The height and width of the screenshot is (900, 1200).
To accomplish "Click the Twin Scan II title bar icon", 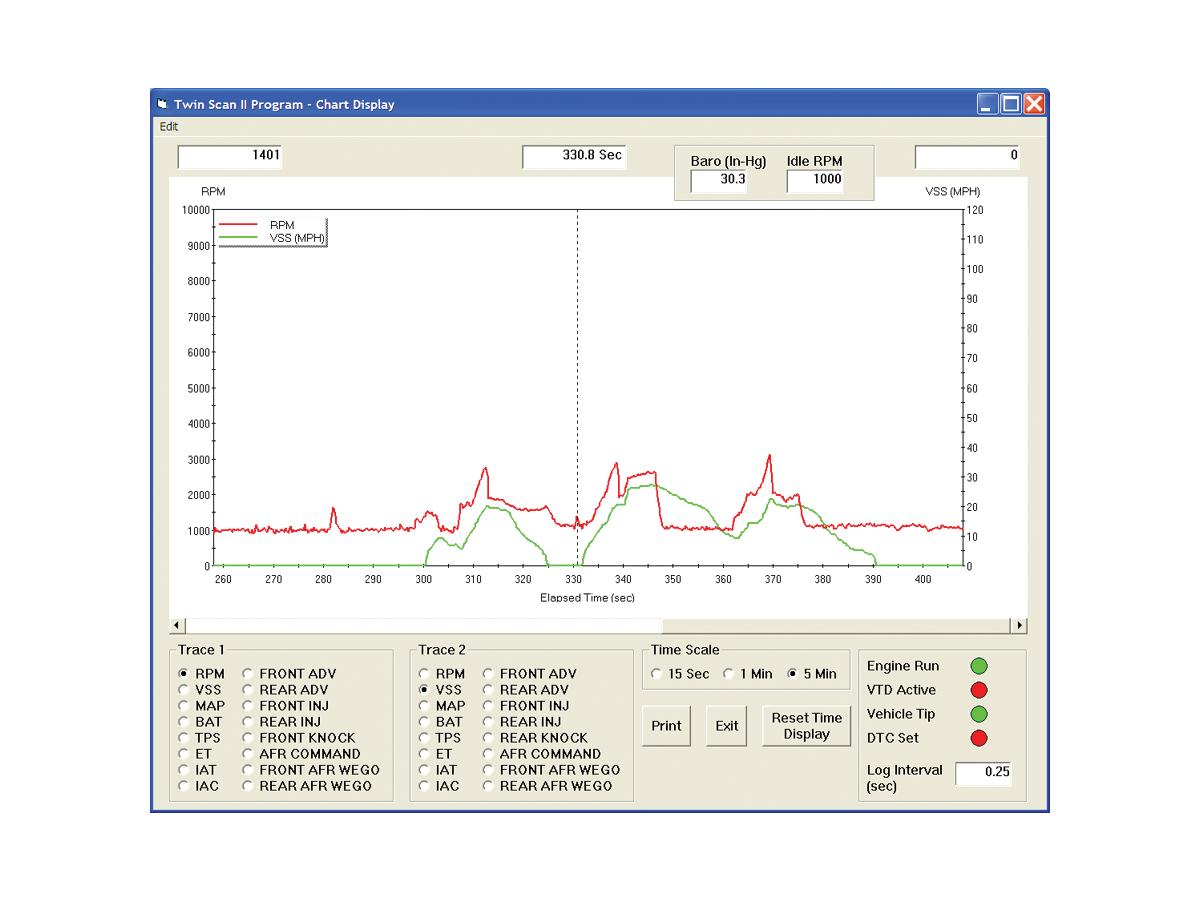I will click(162, 104).
